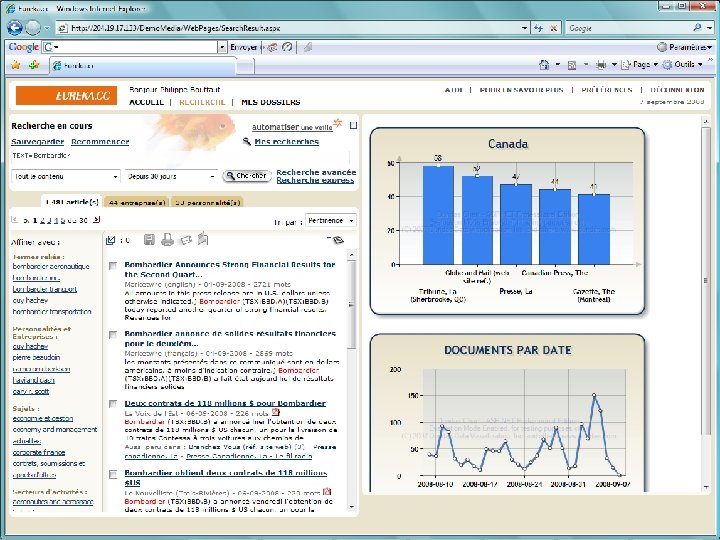This screenshot has width=720, height=540.
Task: Open the Depuis 30 jours date dropdown
Action: coord(171,176)
